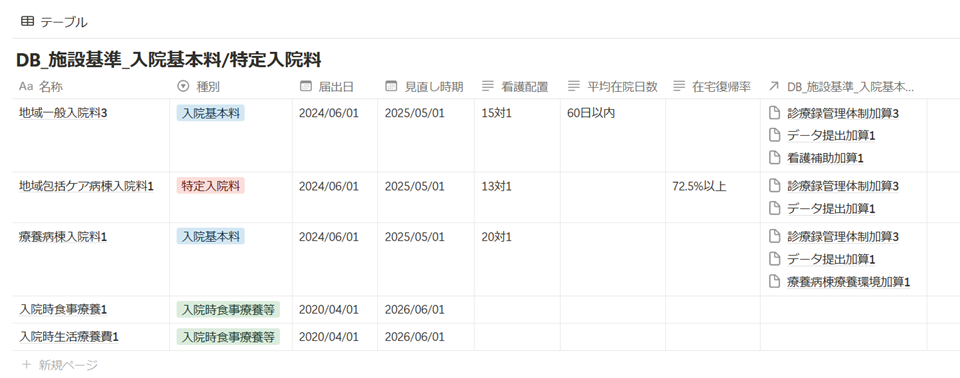
Task: Click 届出日 2024/06/01 of 地域一般入院料3
Action: click(x=329, y=113)
